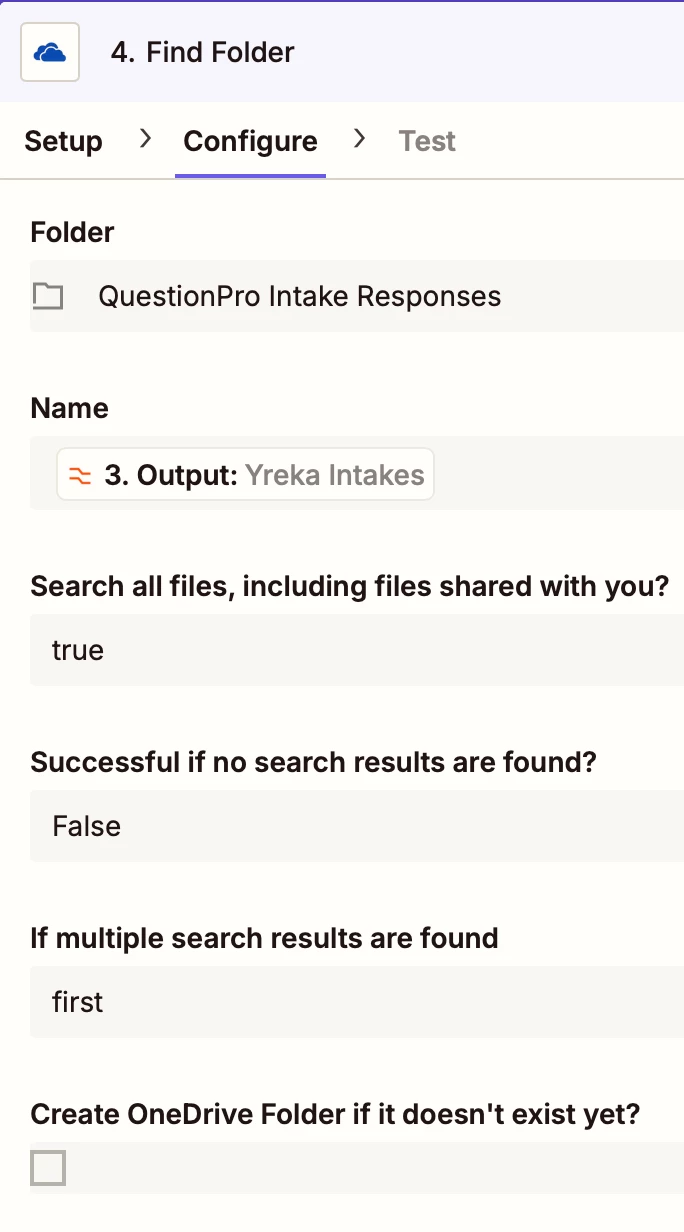Click the OneDrive cloud app icon

(50, 52)
